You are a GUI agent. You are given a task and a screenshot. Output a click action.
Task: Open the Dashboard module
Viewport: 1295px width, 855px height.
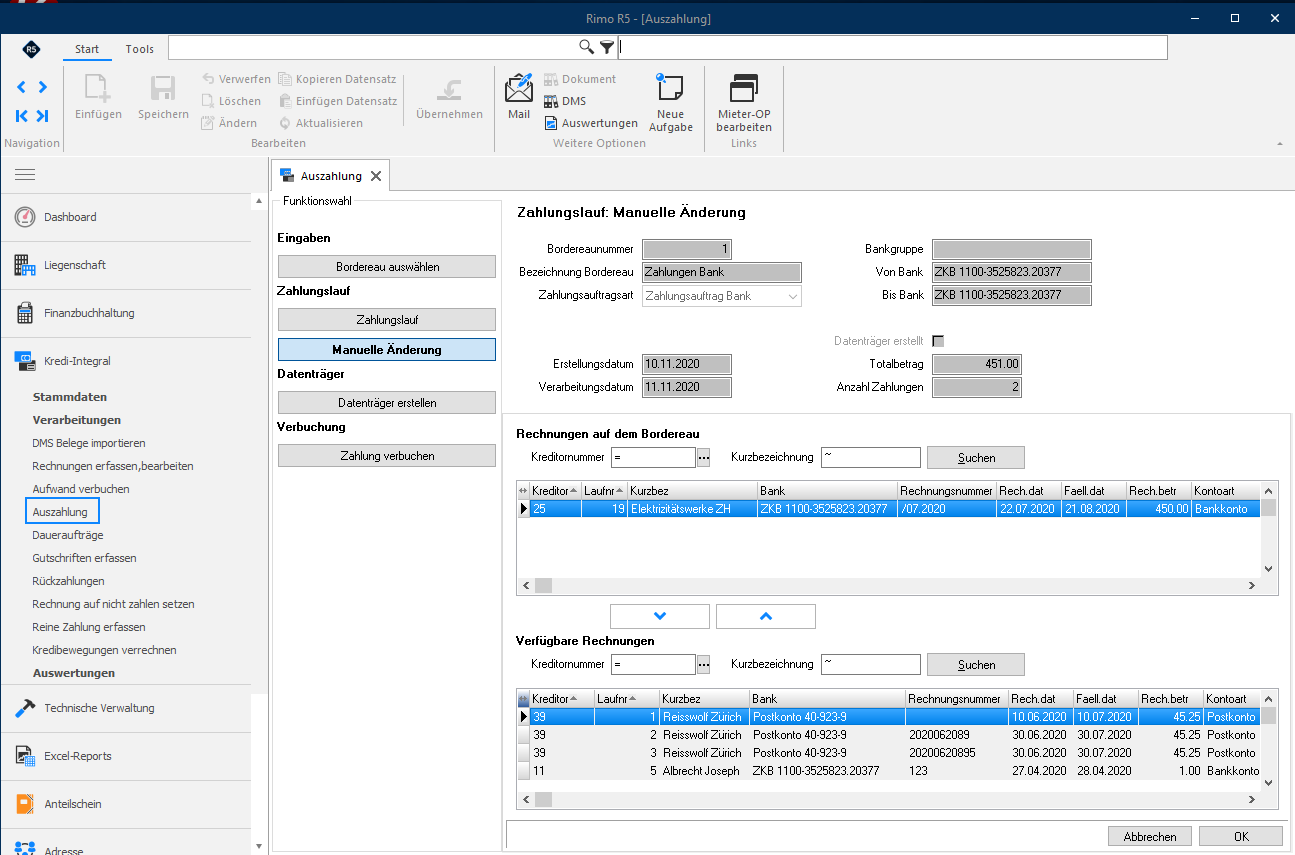click(x=126, y=217)
